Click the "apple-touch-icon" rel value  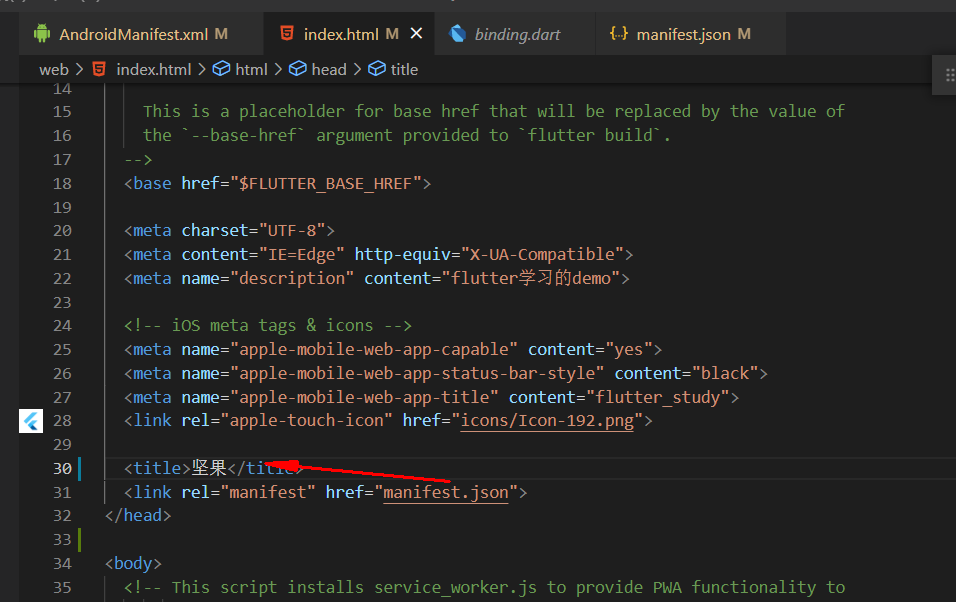point(306,420)
